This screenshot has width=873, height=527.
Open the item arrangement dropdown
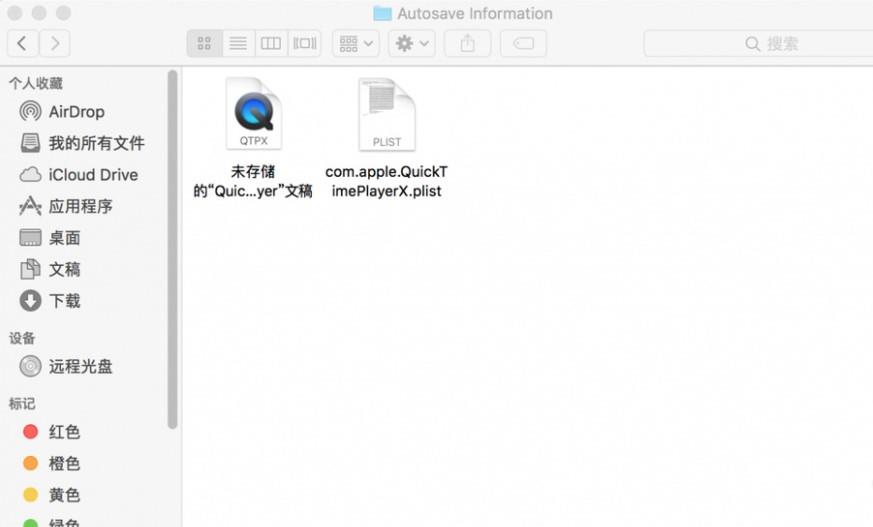[x=356, y=43]
